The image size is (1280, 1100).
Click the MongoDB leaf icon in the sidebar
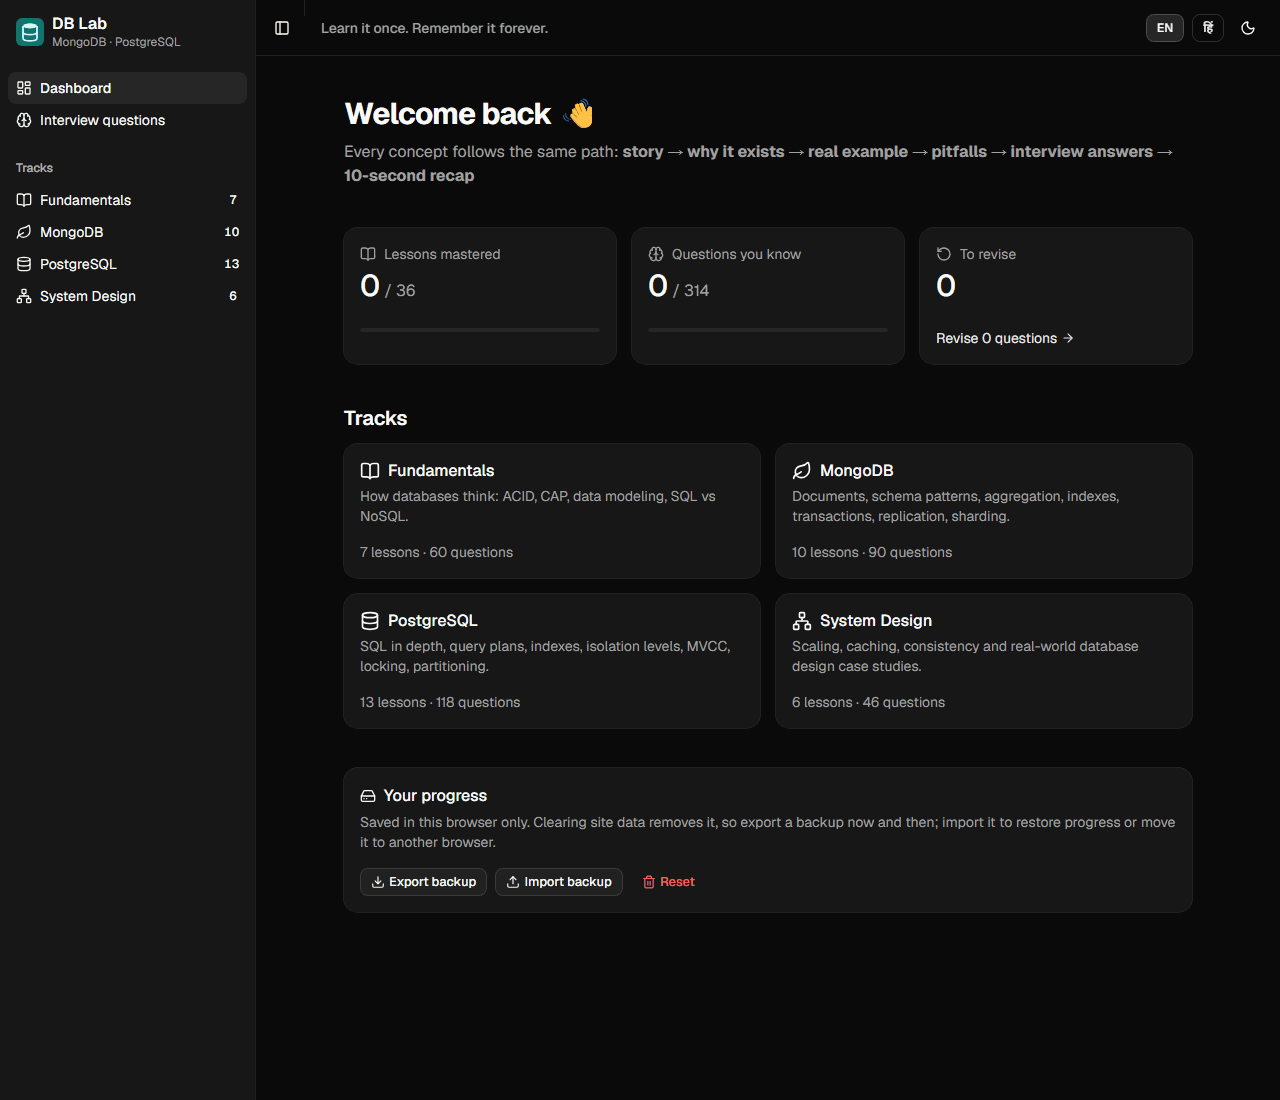pyautogui.click(x=24, y=232)
